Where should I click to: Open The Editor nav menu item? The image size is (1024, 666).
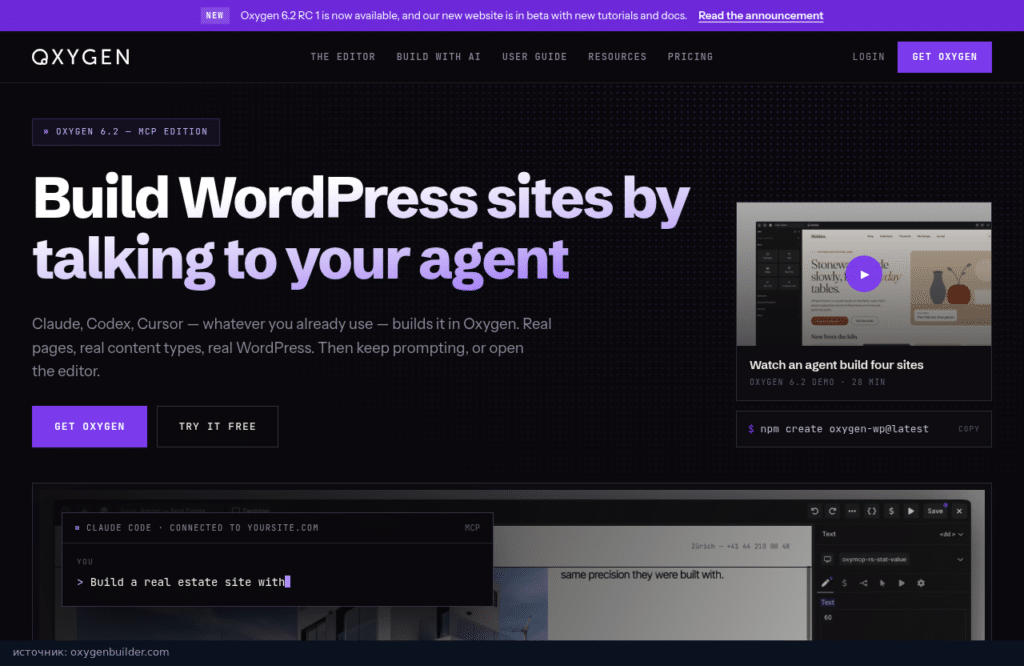[x=343, y=57]
